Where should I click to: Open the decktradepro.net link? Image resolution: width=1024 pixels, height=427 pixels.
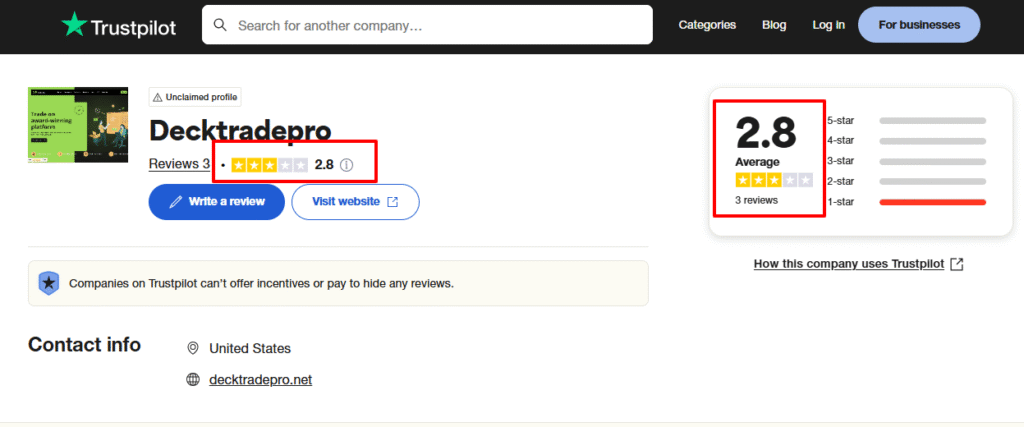pyautogui.click(x=261, y=379)
